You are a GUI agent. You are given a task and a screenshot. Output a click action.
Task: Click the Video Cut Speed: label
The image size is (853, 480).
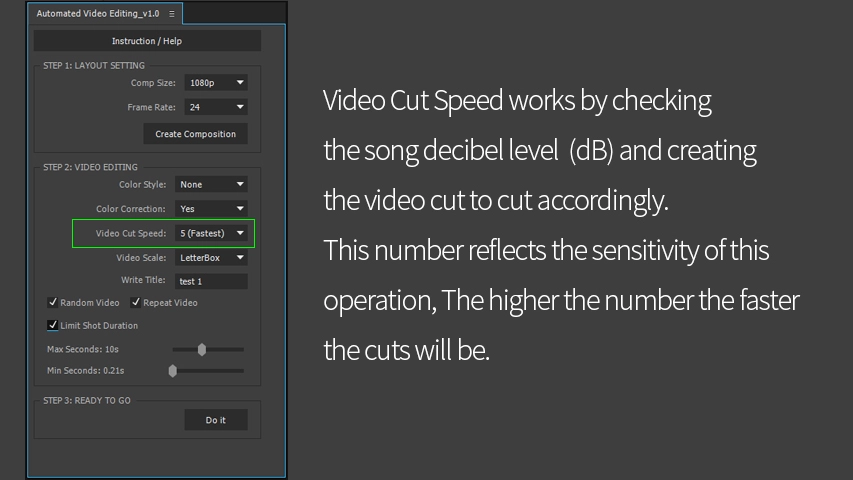tap(131, 233)
